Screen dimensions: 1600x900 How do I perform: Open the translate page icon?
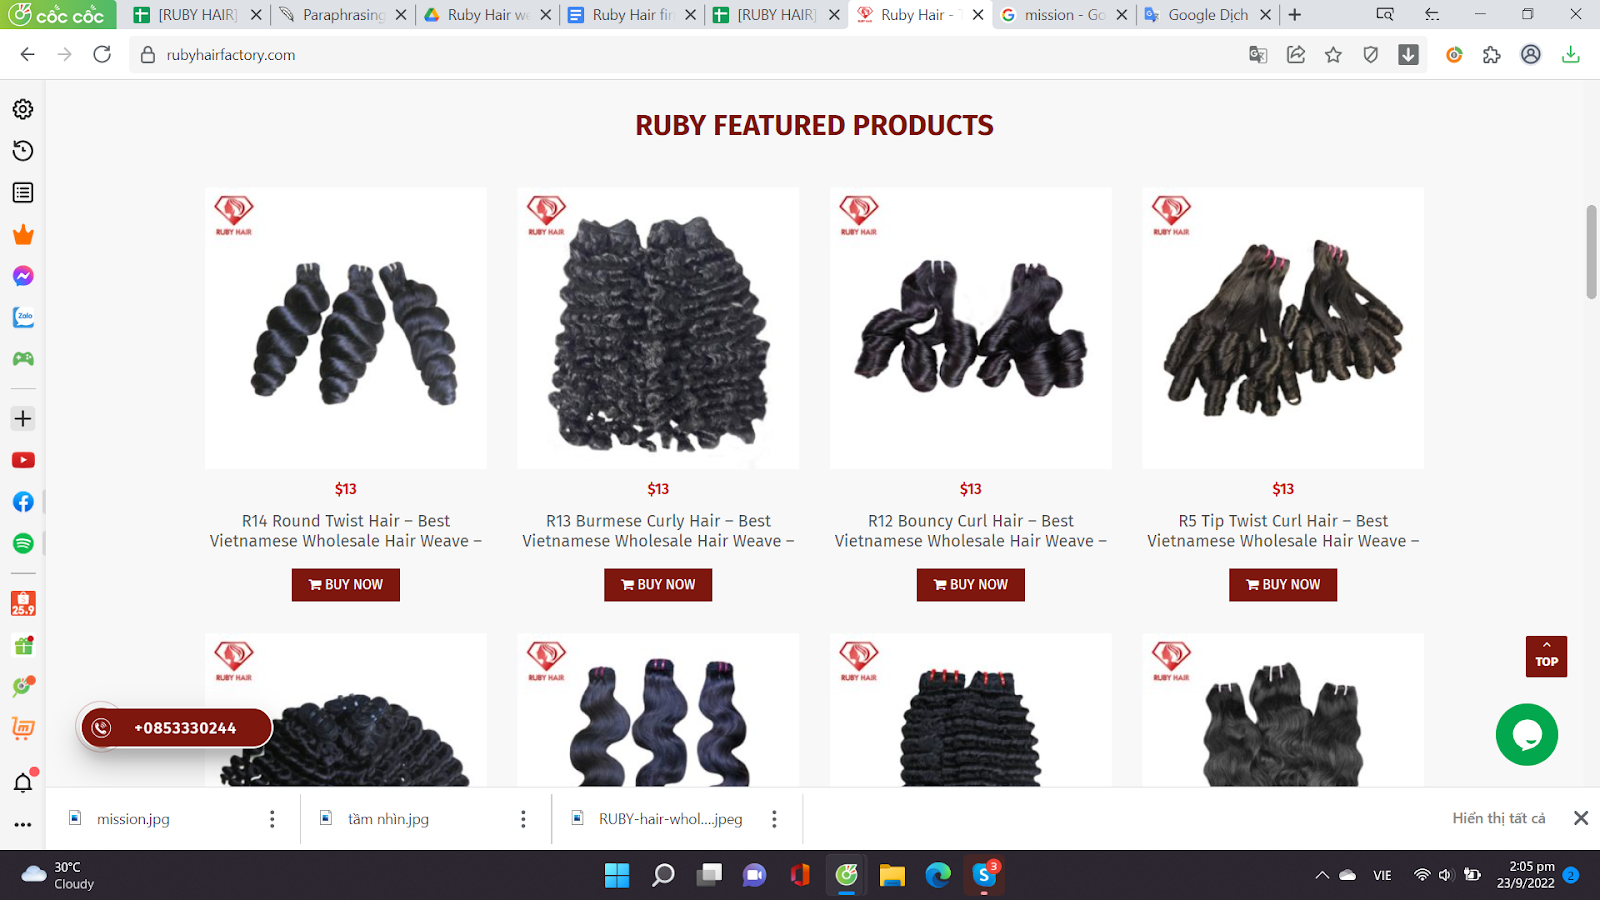[x=1258, y=55]
